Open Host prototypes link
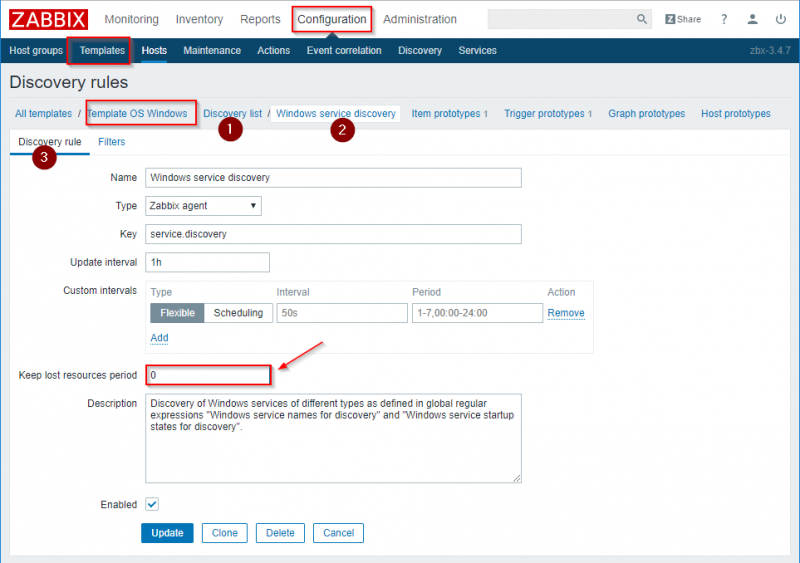 736,113
